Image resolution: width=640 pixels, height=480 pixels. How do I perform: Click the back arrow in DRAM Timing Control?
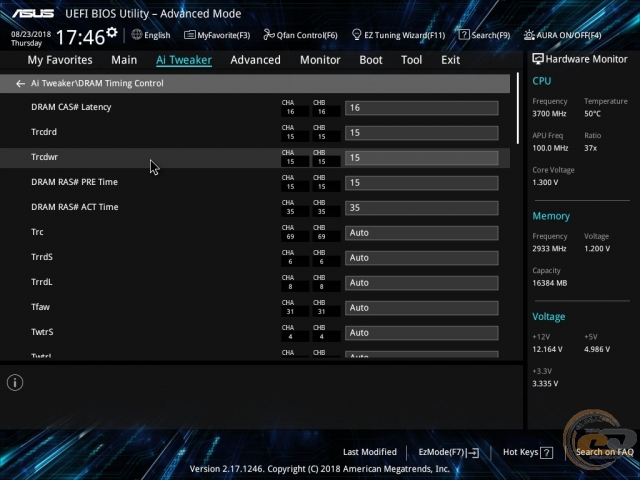[x=20, y=84]
